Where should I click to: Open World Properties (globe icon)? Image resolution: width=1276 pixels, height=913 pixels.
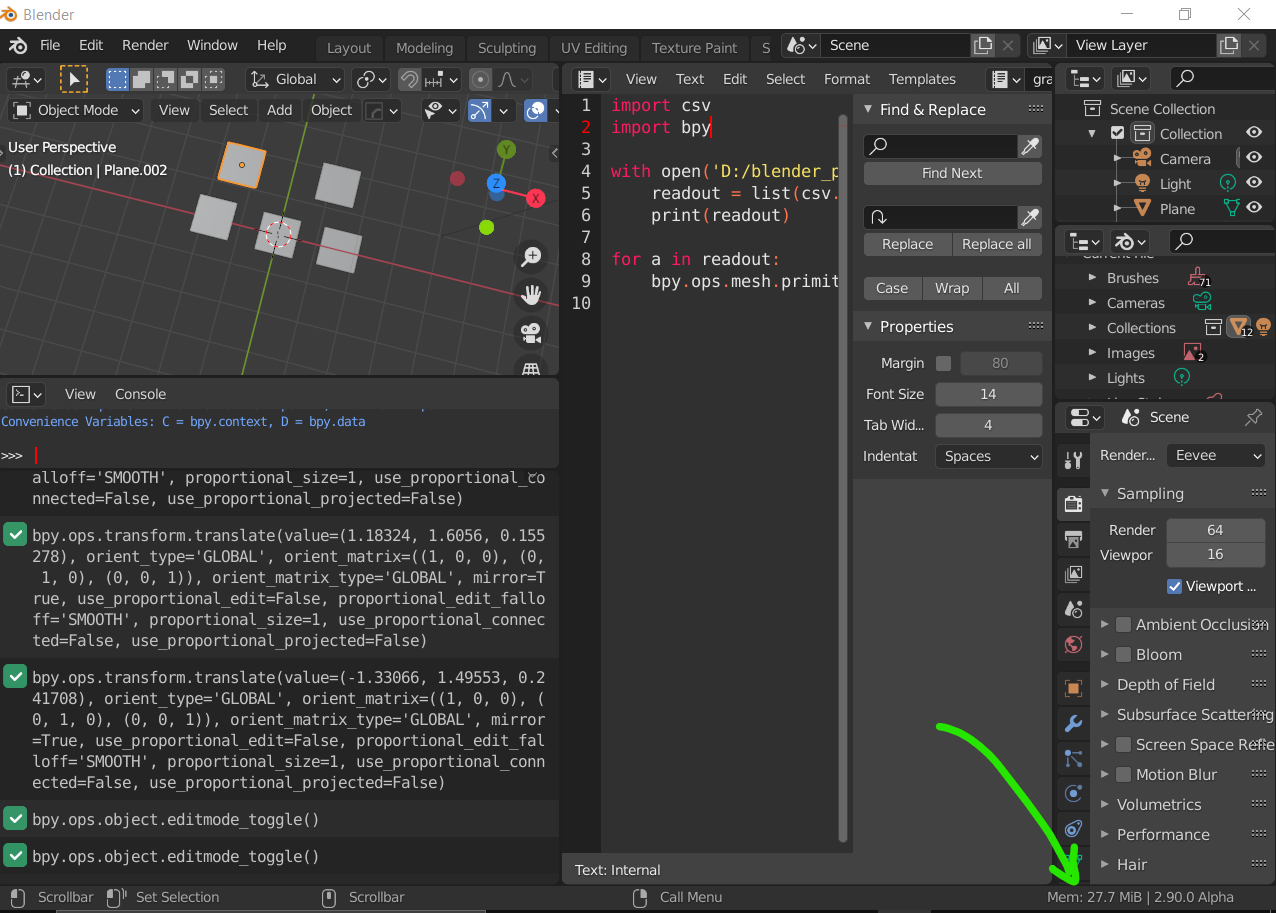point(1072,645)
